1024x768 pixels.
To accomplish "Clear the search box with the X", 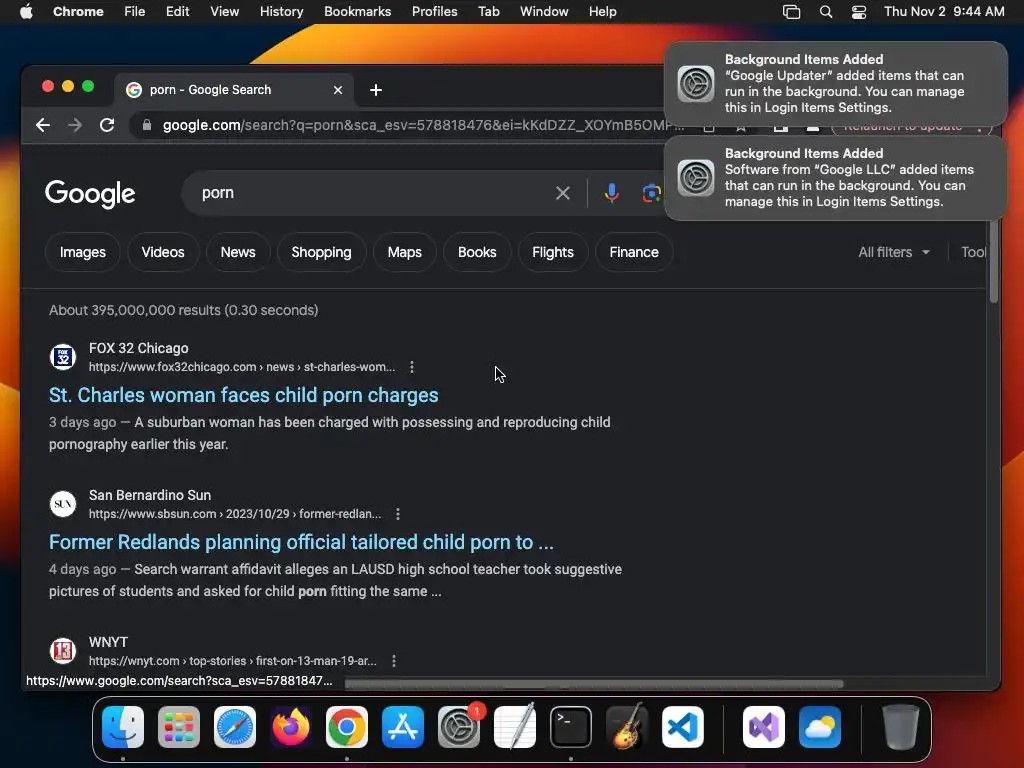I will point(563,193).
